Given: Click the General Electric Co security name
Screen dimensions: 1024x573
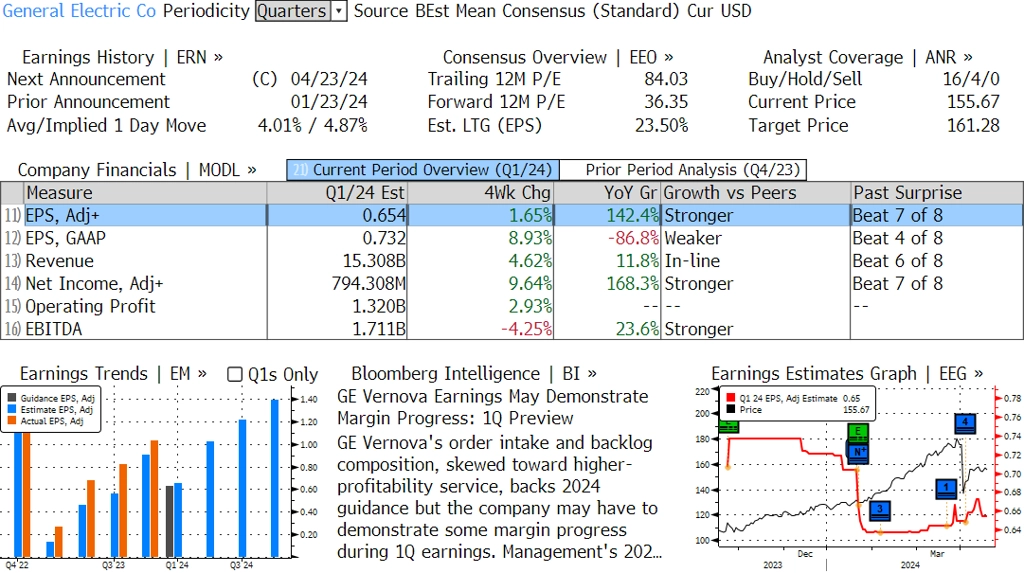Looking at the screenshot, I should point(79,11).
